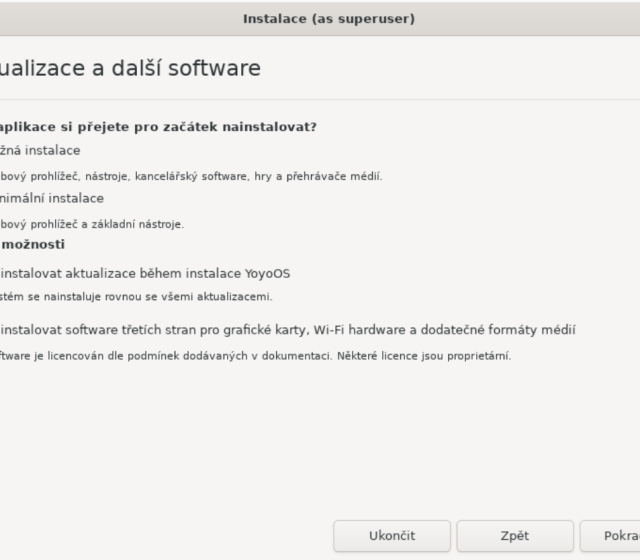Viewport: 640px width, 560px height.
Task: Enable installing updates during YoyoOS installation
Action: click(145, 273)
